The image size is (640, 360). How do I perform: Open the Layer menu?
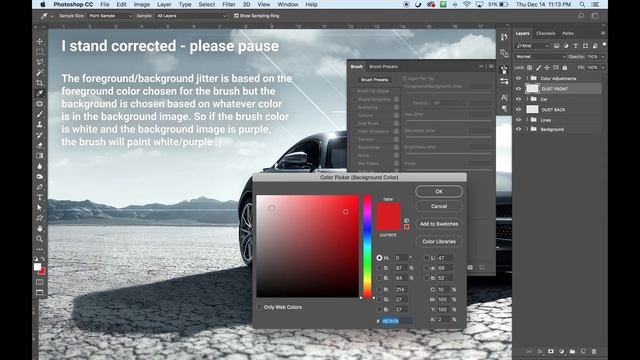[x=164, y=4]
